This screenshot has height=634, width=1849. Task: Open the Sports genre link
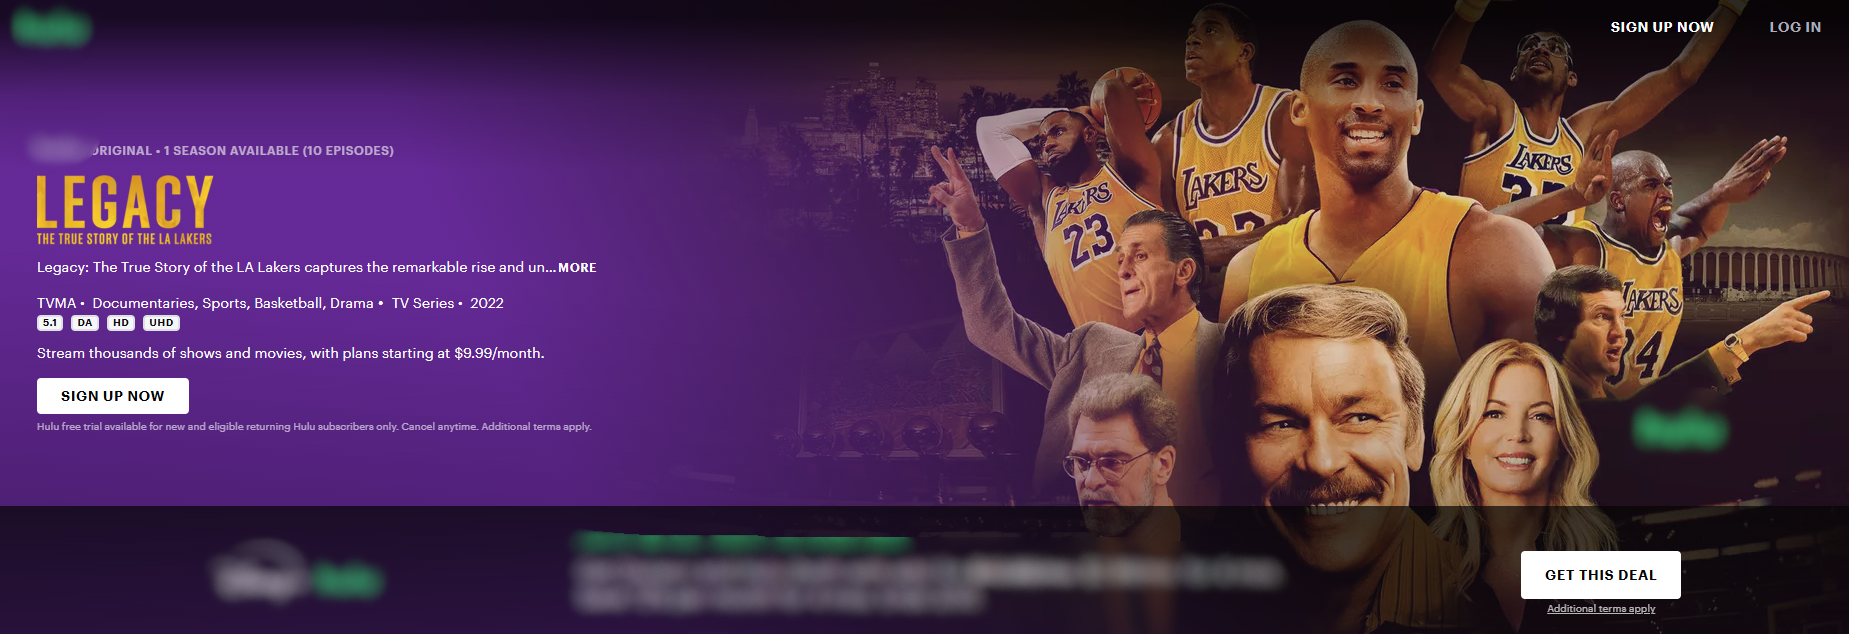pyautogui.click(x=224, y=303)
